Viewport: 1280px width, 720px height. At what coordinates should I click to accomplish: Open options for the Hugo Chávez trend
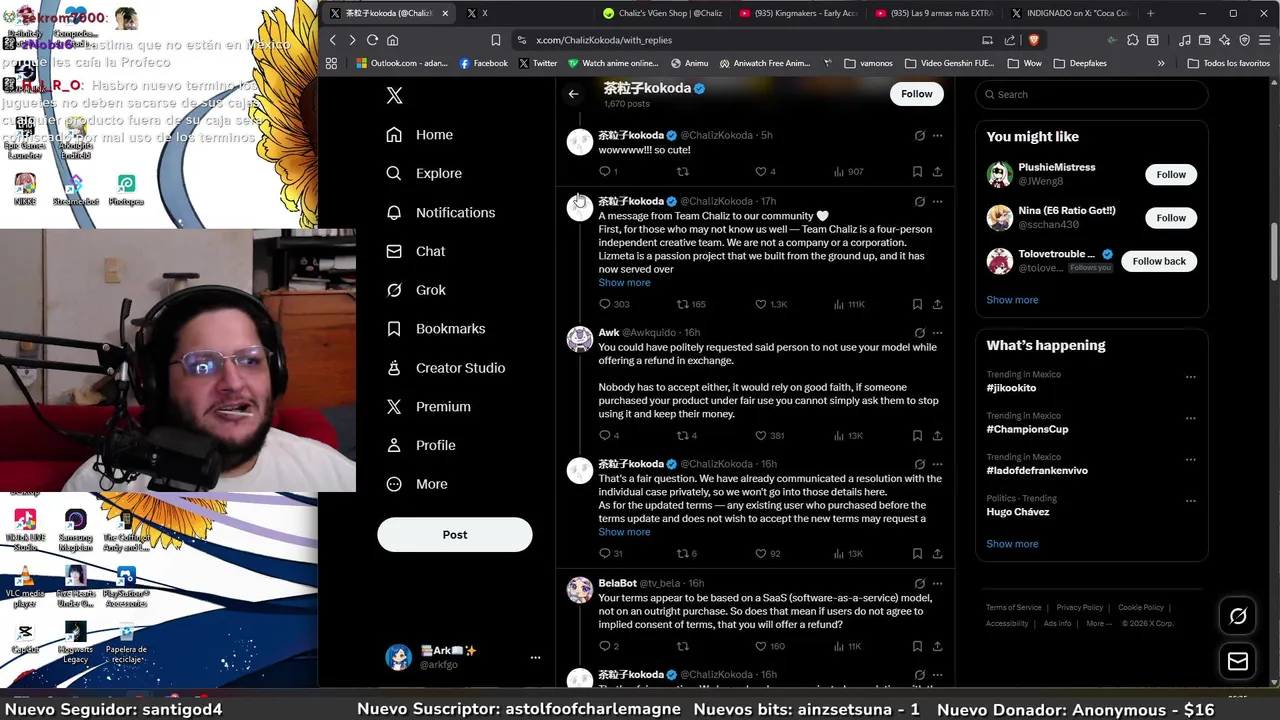[x=1190, y=501]
